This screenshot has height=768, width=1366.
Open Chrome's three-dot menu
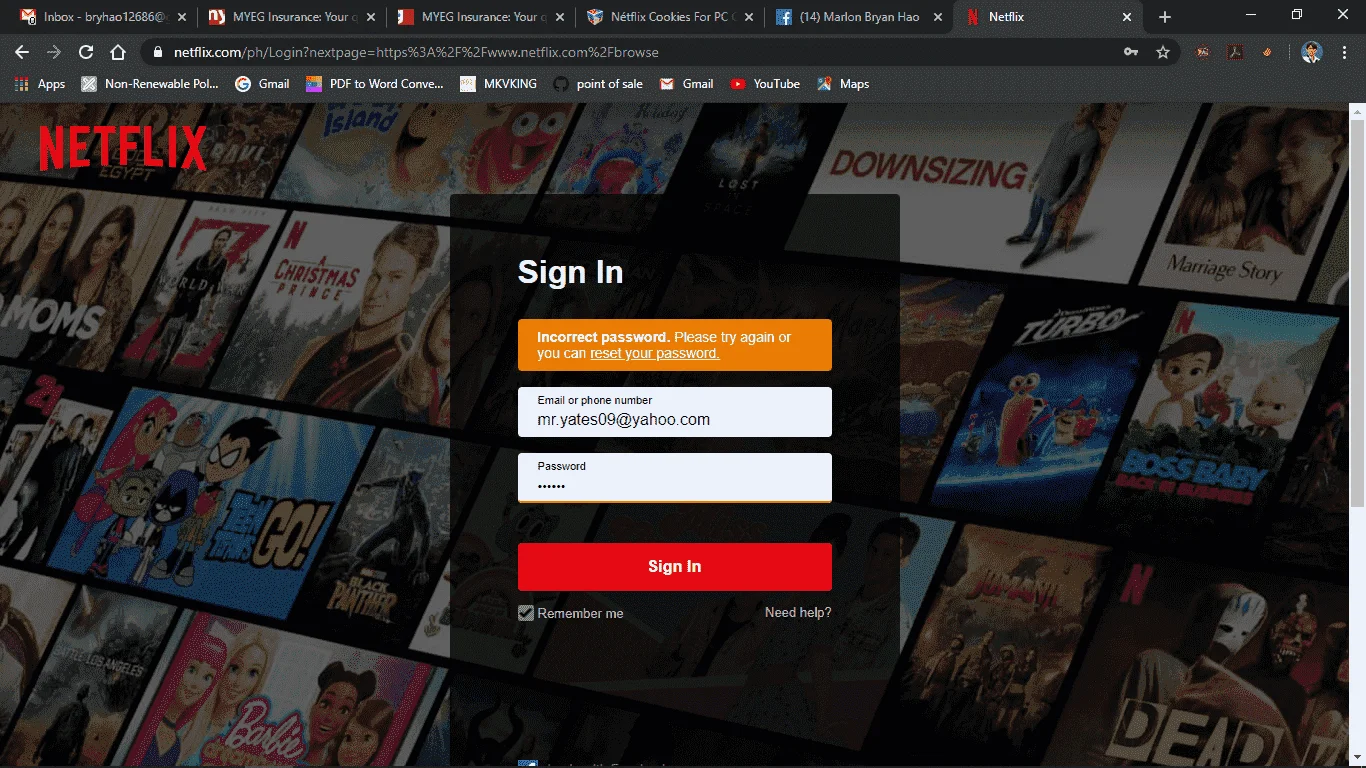[x=1344, y=52]
